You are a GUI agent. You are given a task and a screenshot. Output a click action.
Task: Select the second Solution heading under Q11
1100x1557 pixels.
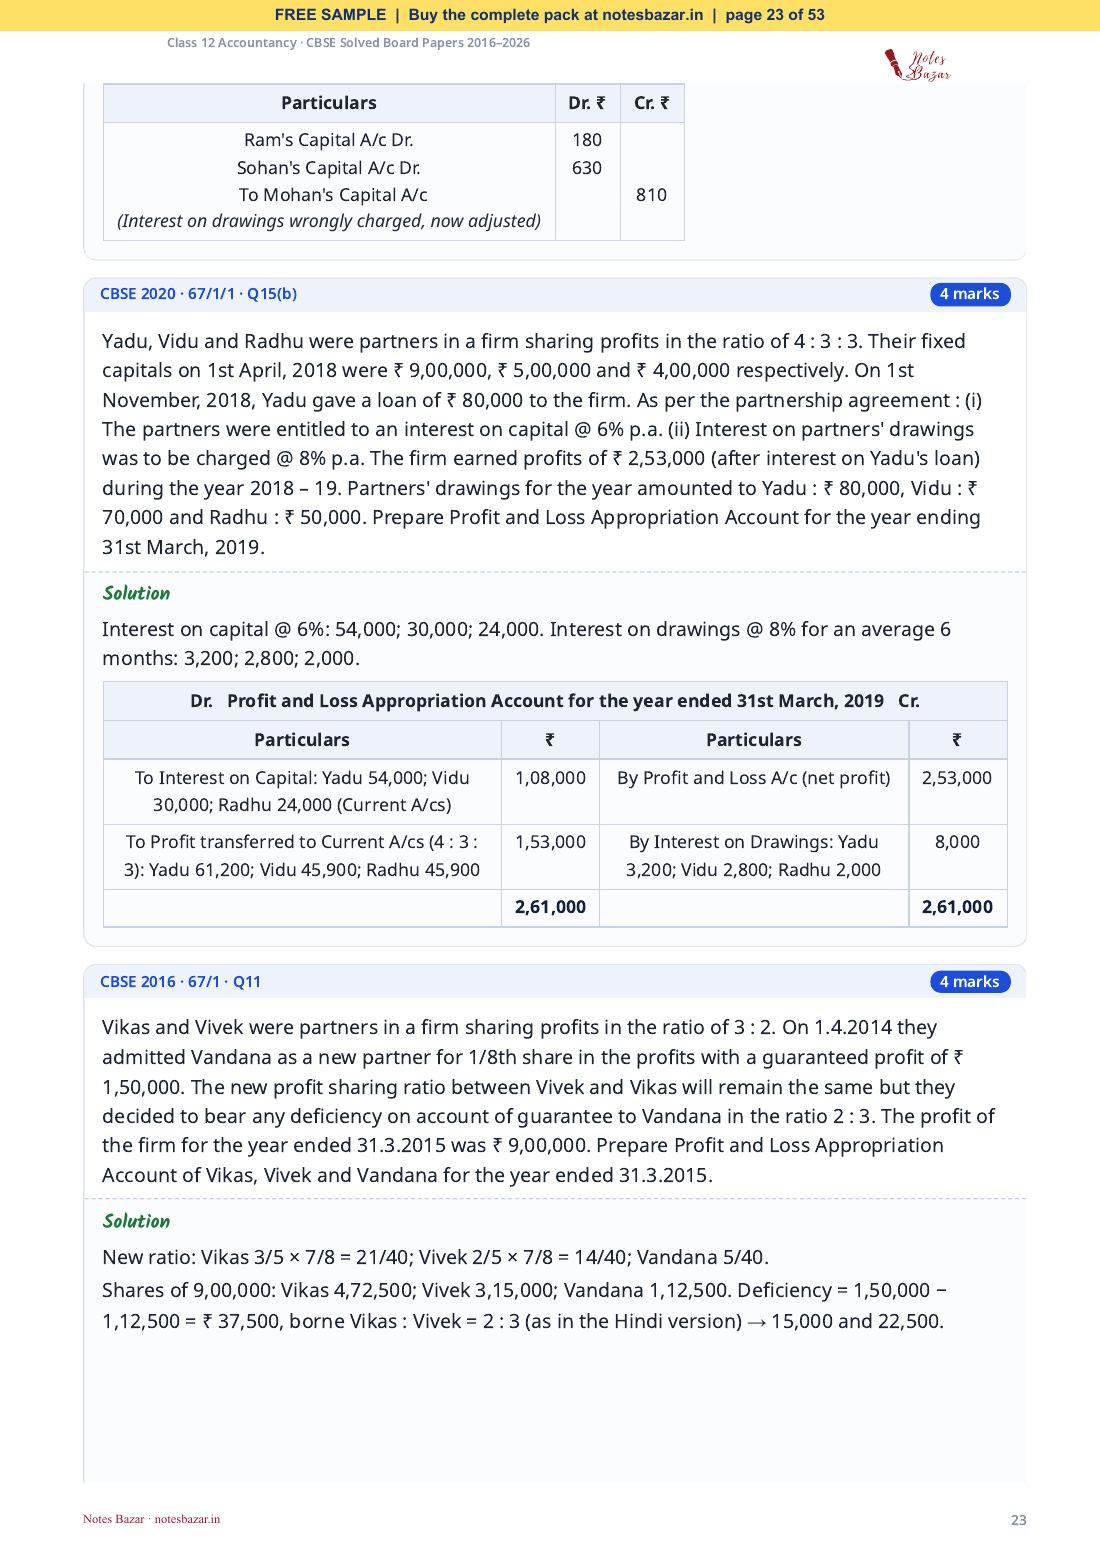[x=136, y=1221]
